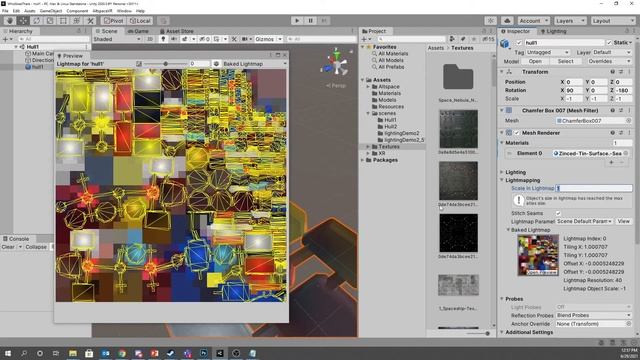Toggle the Static checkbox

609,42
